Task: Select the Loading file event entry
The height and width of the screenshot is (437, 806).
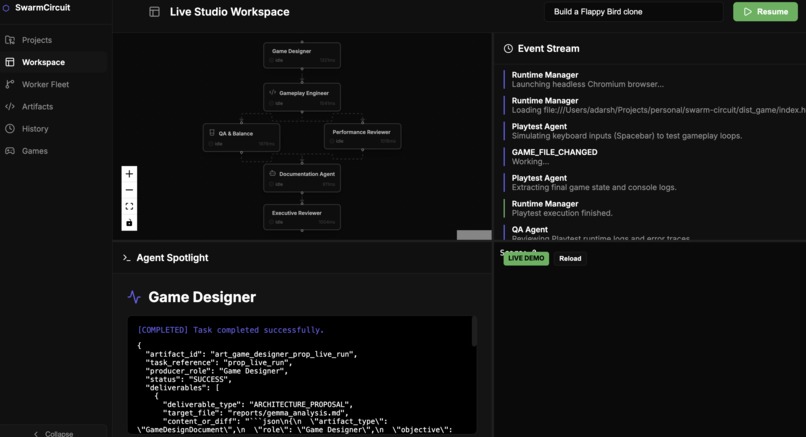Action: point(655,105)
